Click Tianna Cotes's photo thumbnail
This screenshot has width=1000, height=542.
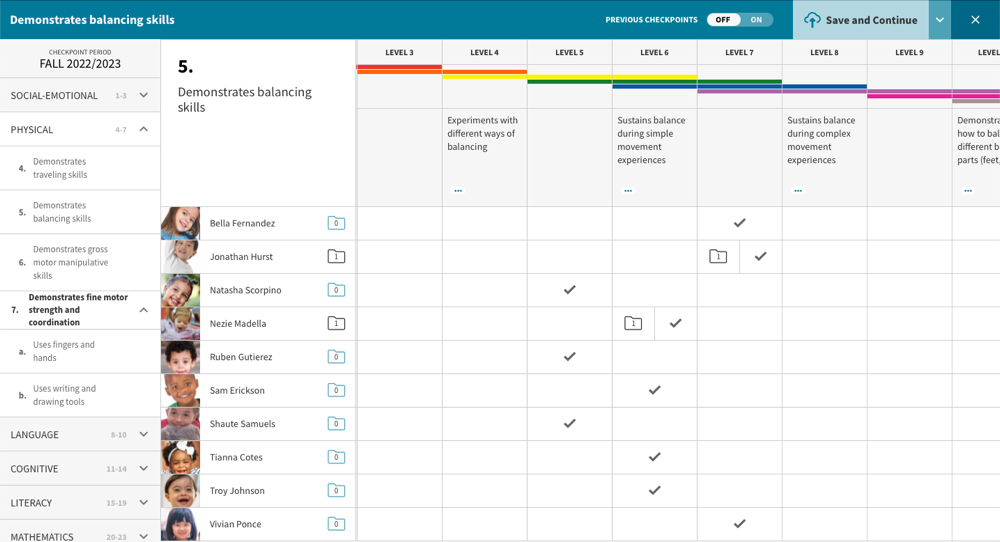pyautogui.click(x=181, y=457)
